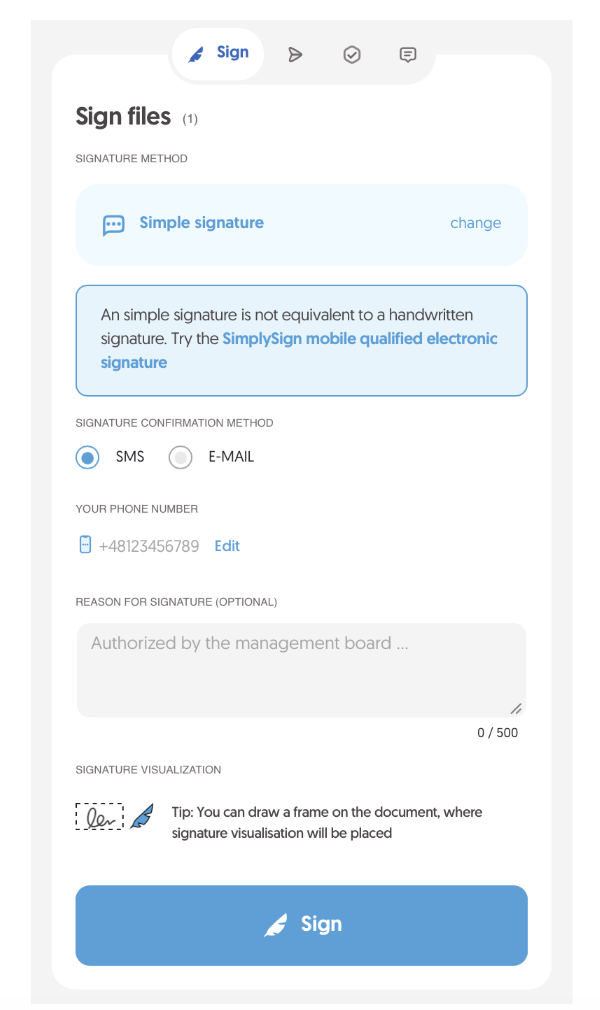Open the comments speech-bubble tab icon
Screen dimensions: 600x1010
tap(408, 55)
